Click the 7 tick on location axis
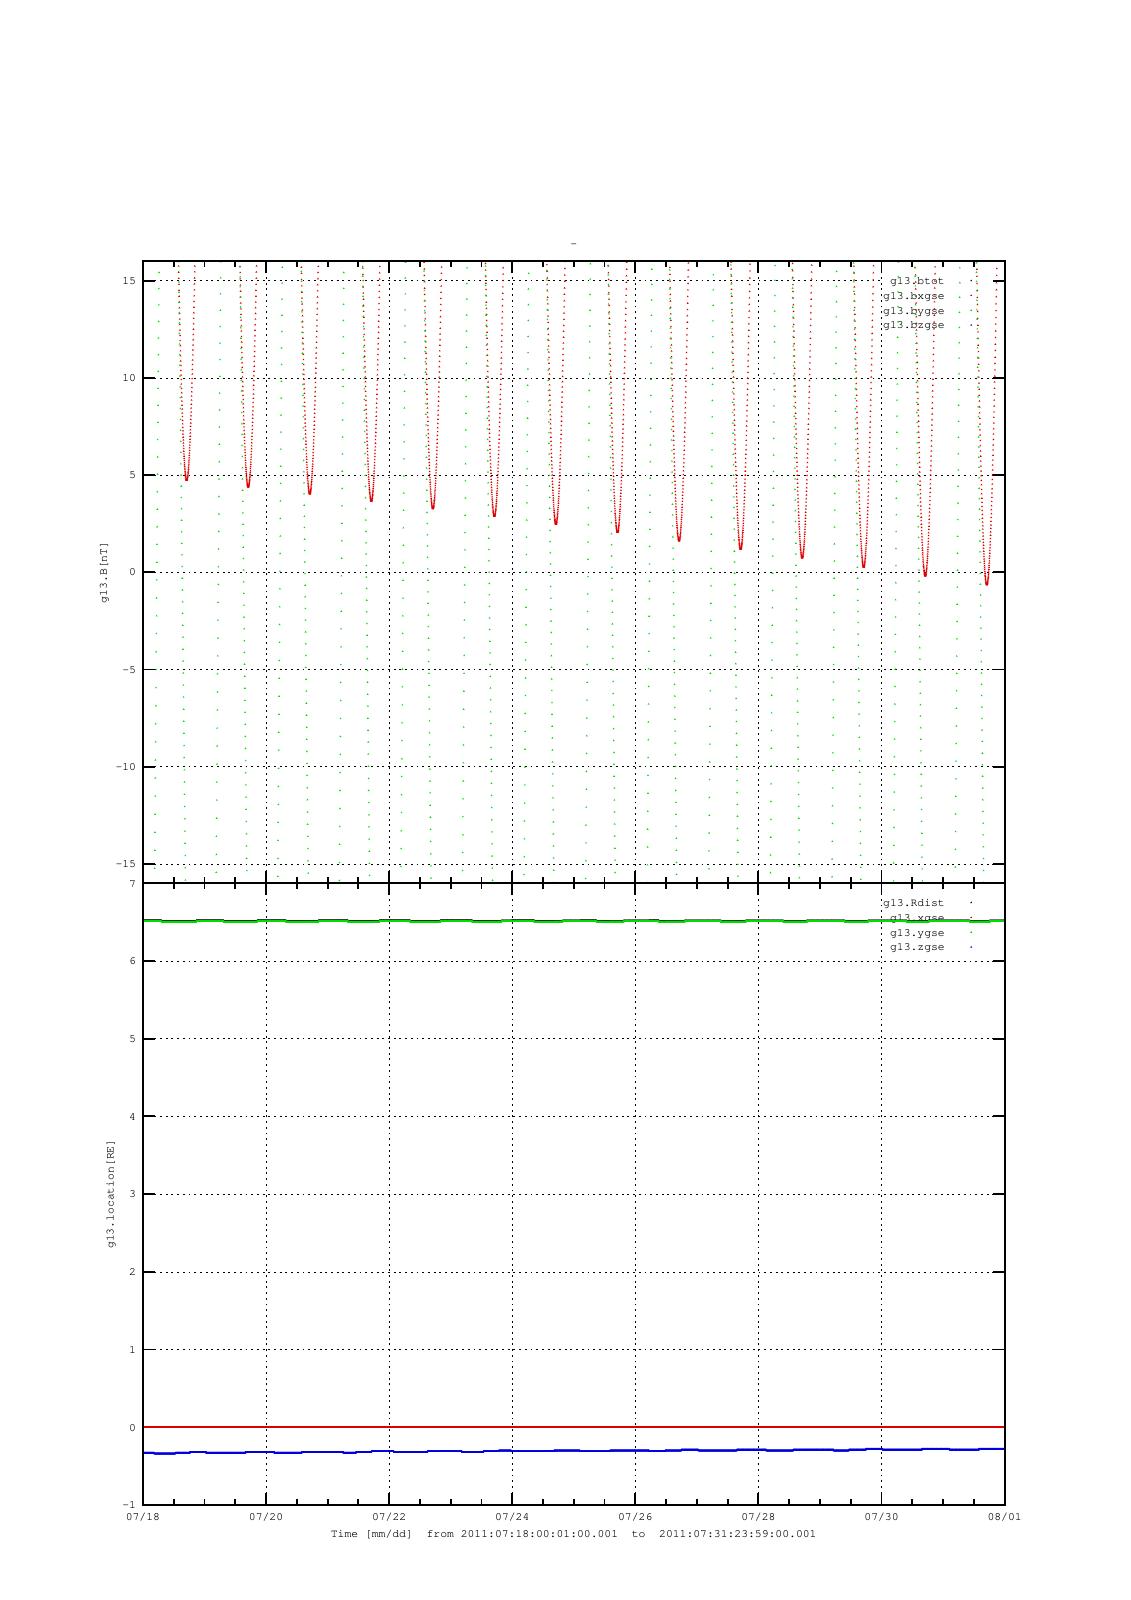Viewport: 1131px width, 1600px height. [132, 884]
